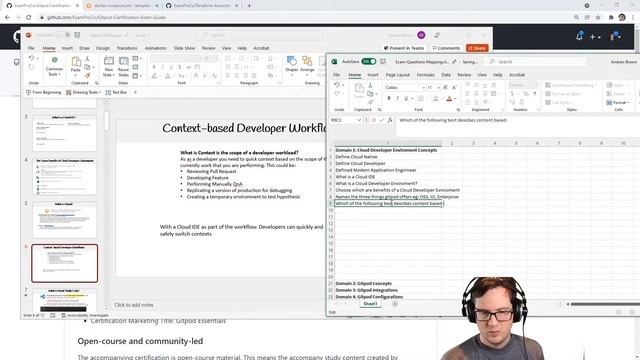Screen dimensions: 640x360
Task: Select slide 4 thumbnail in PowerPoint
Action: pos(64,176)
